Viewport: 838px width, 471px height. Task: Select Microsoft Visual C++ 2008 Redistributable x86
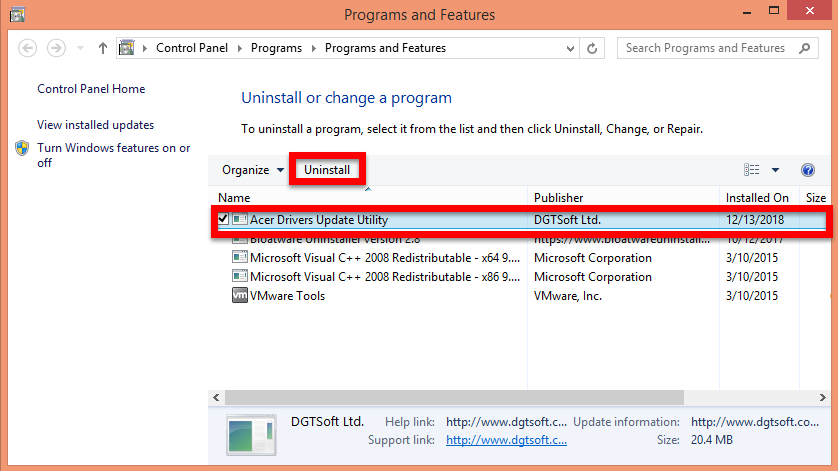click(385, 277)
